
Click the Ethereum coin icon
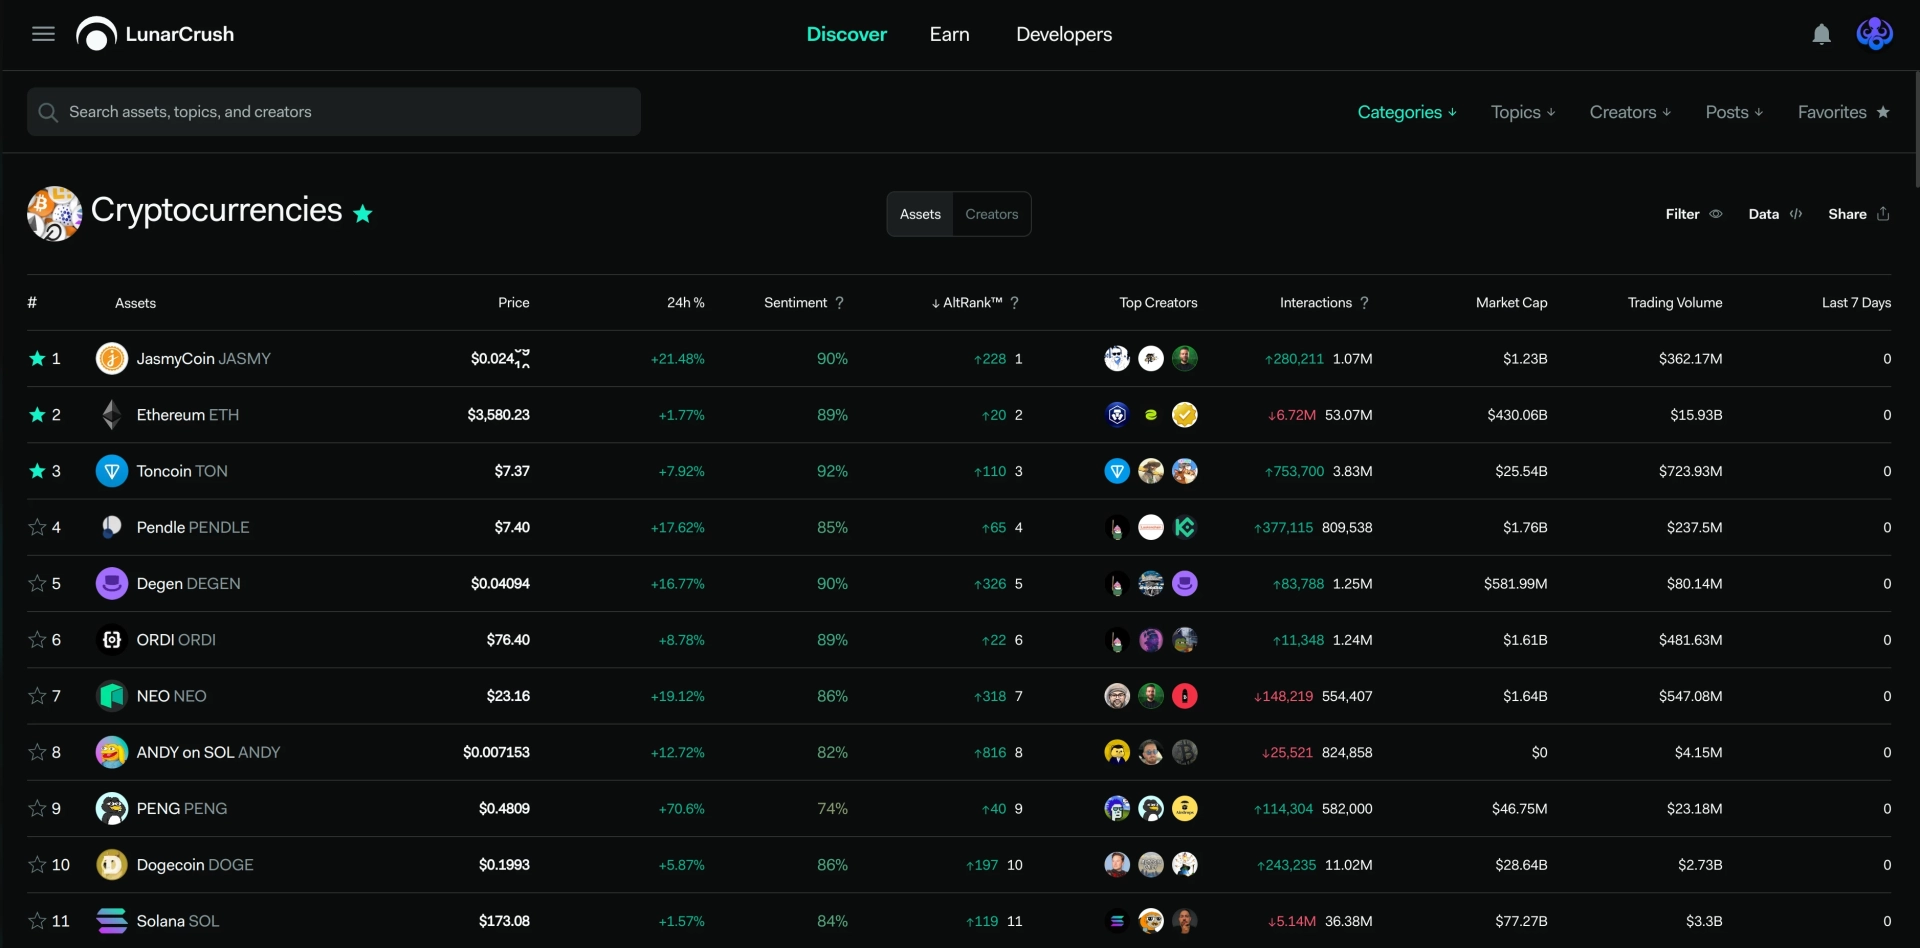coord(112,414)
